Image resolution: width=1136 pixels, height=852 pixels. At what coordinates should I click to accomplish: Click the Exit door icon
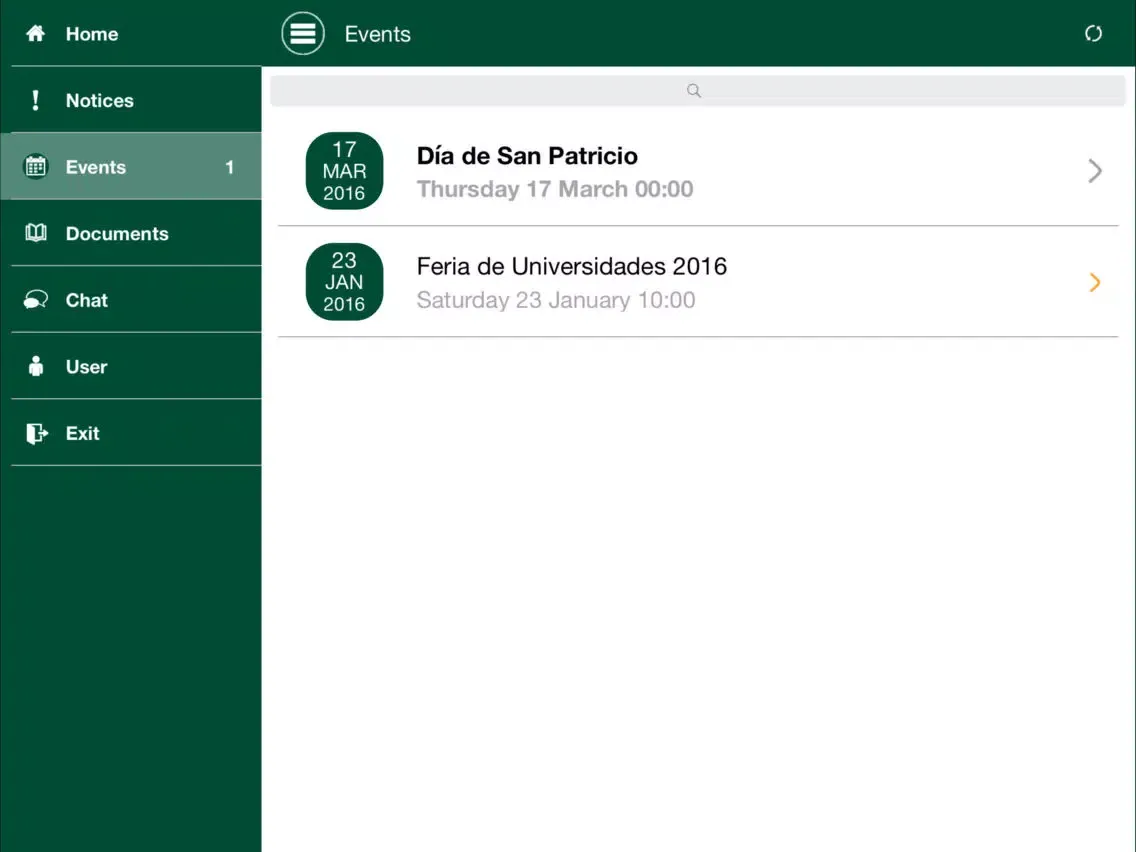36,433
